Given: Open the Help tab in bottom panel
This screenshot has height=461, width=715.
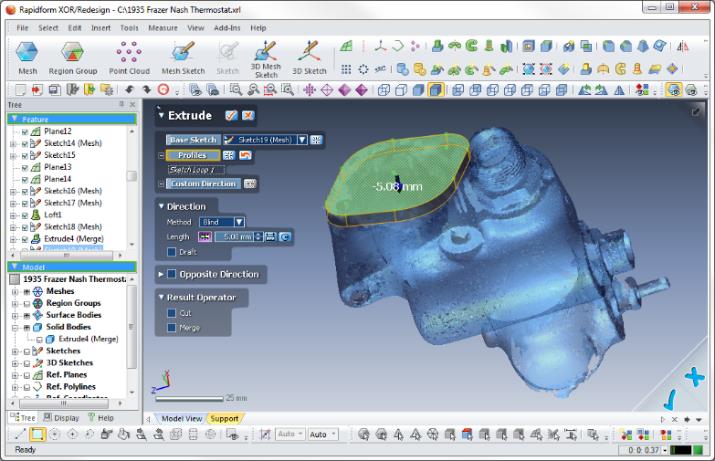Looking at the screenshot, I should click(101, 418).
